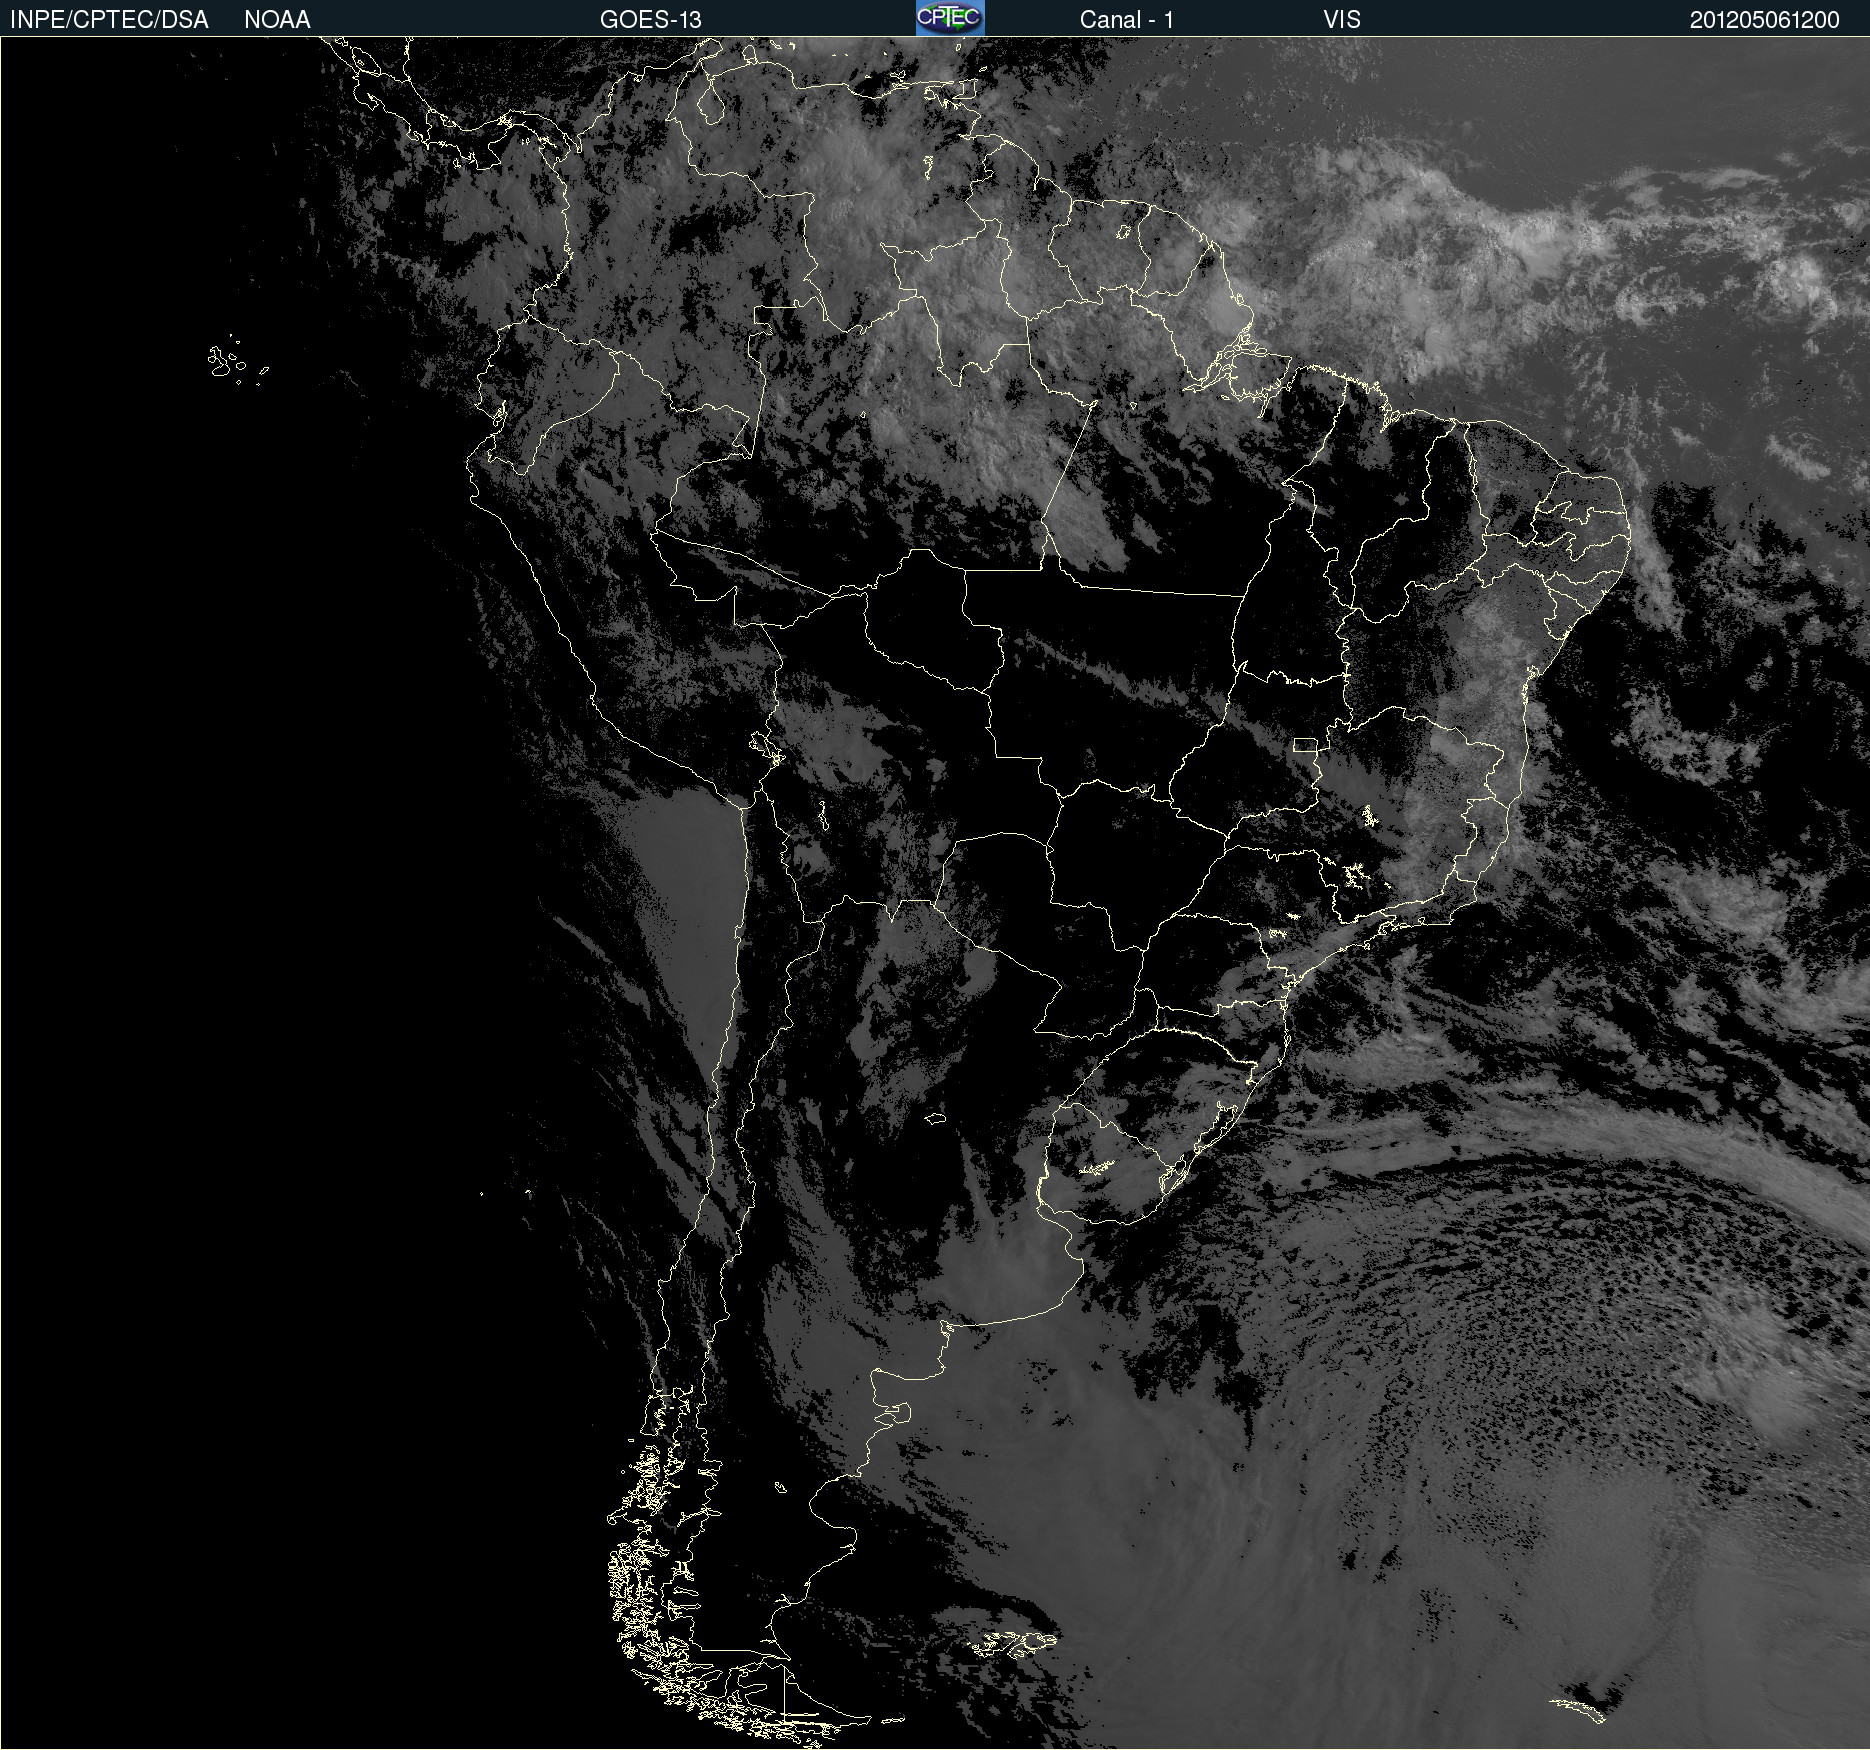
Task: Click the NOAA label in the header
Action: point(277,20)
